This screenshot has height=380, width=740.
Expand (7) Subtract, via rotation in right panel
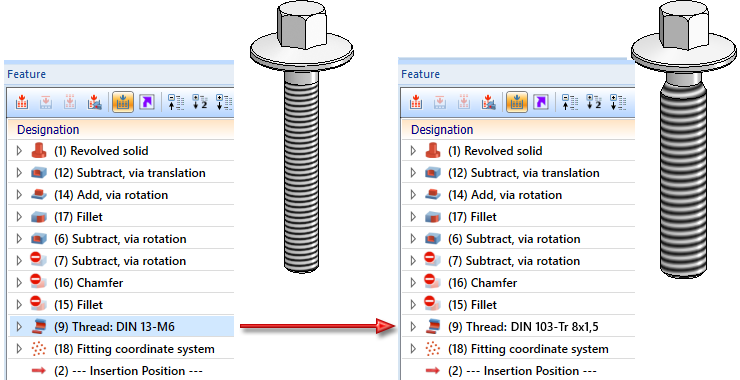(x=413, y=261)
